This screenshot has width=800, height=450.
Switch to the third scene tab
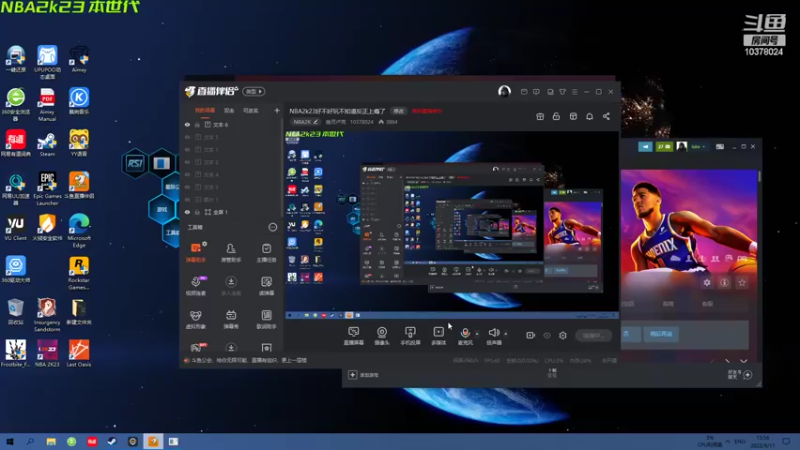(x=251, y=110)
